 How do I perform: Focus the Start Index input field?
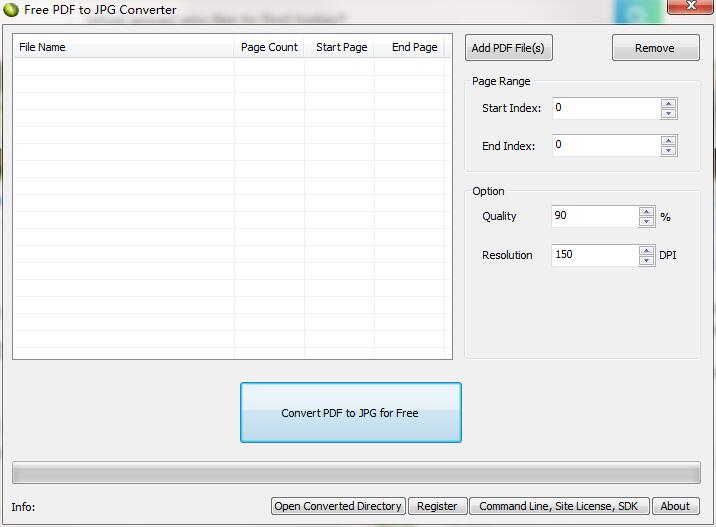605,108
